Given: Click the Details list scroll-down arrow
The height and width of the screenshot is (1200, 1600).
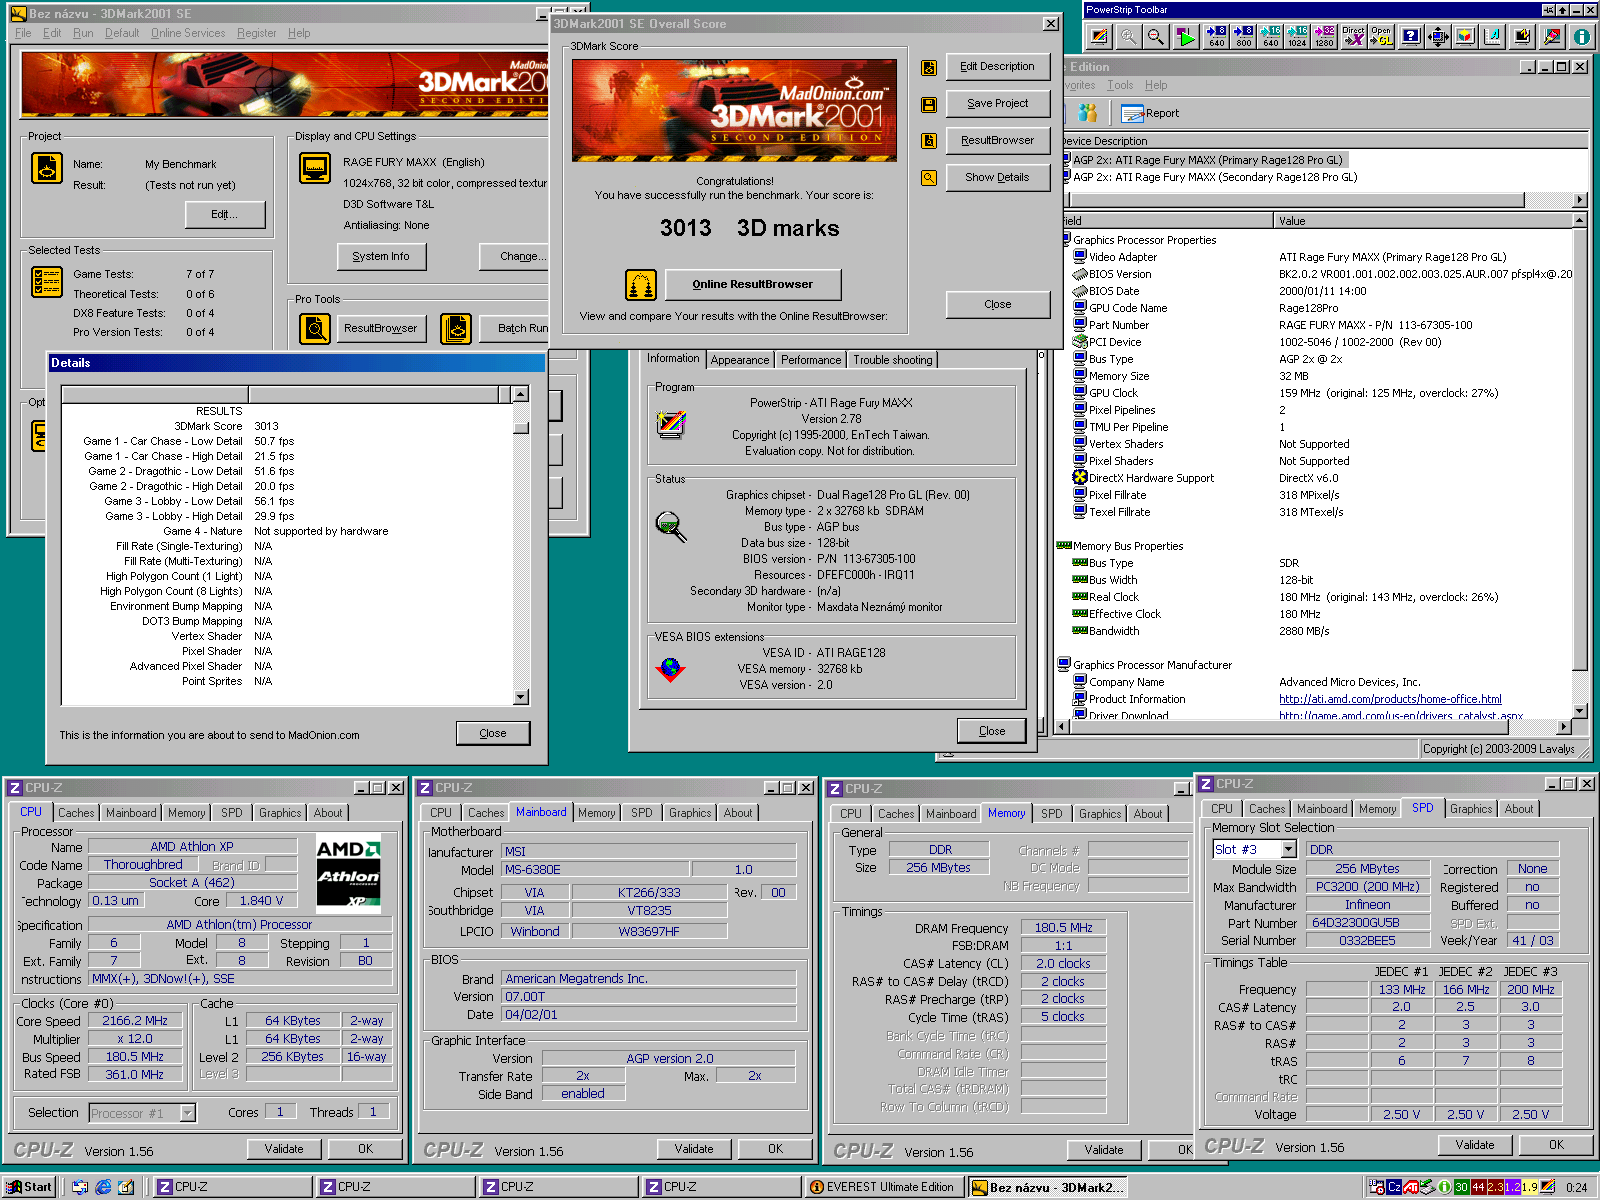Looking at the screenshot, I should pos(520,697).
